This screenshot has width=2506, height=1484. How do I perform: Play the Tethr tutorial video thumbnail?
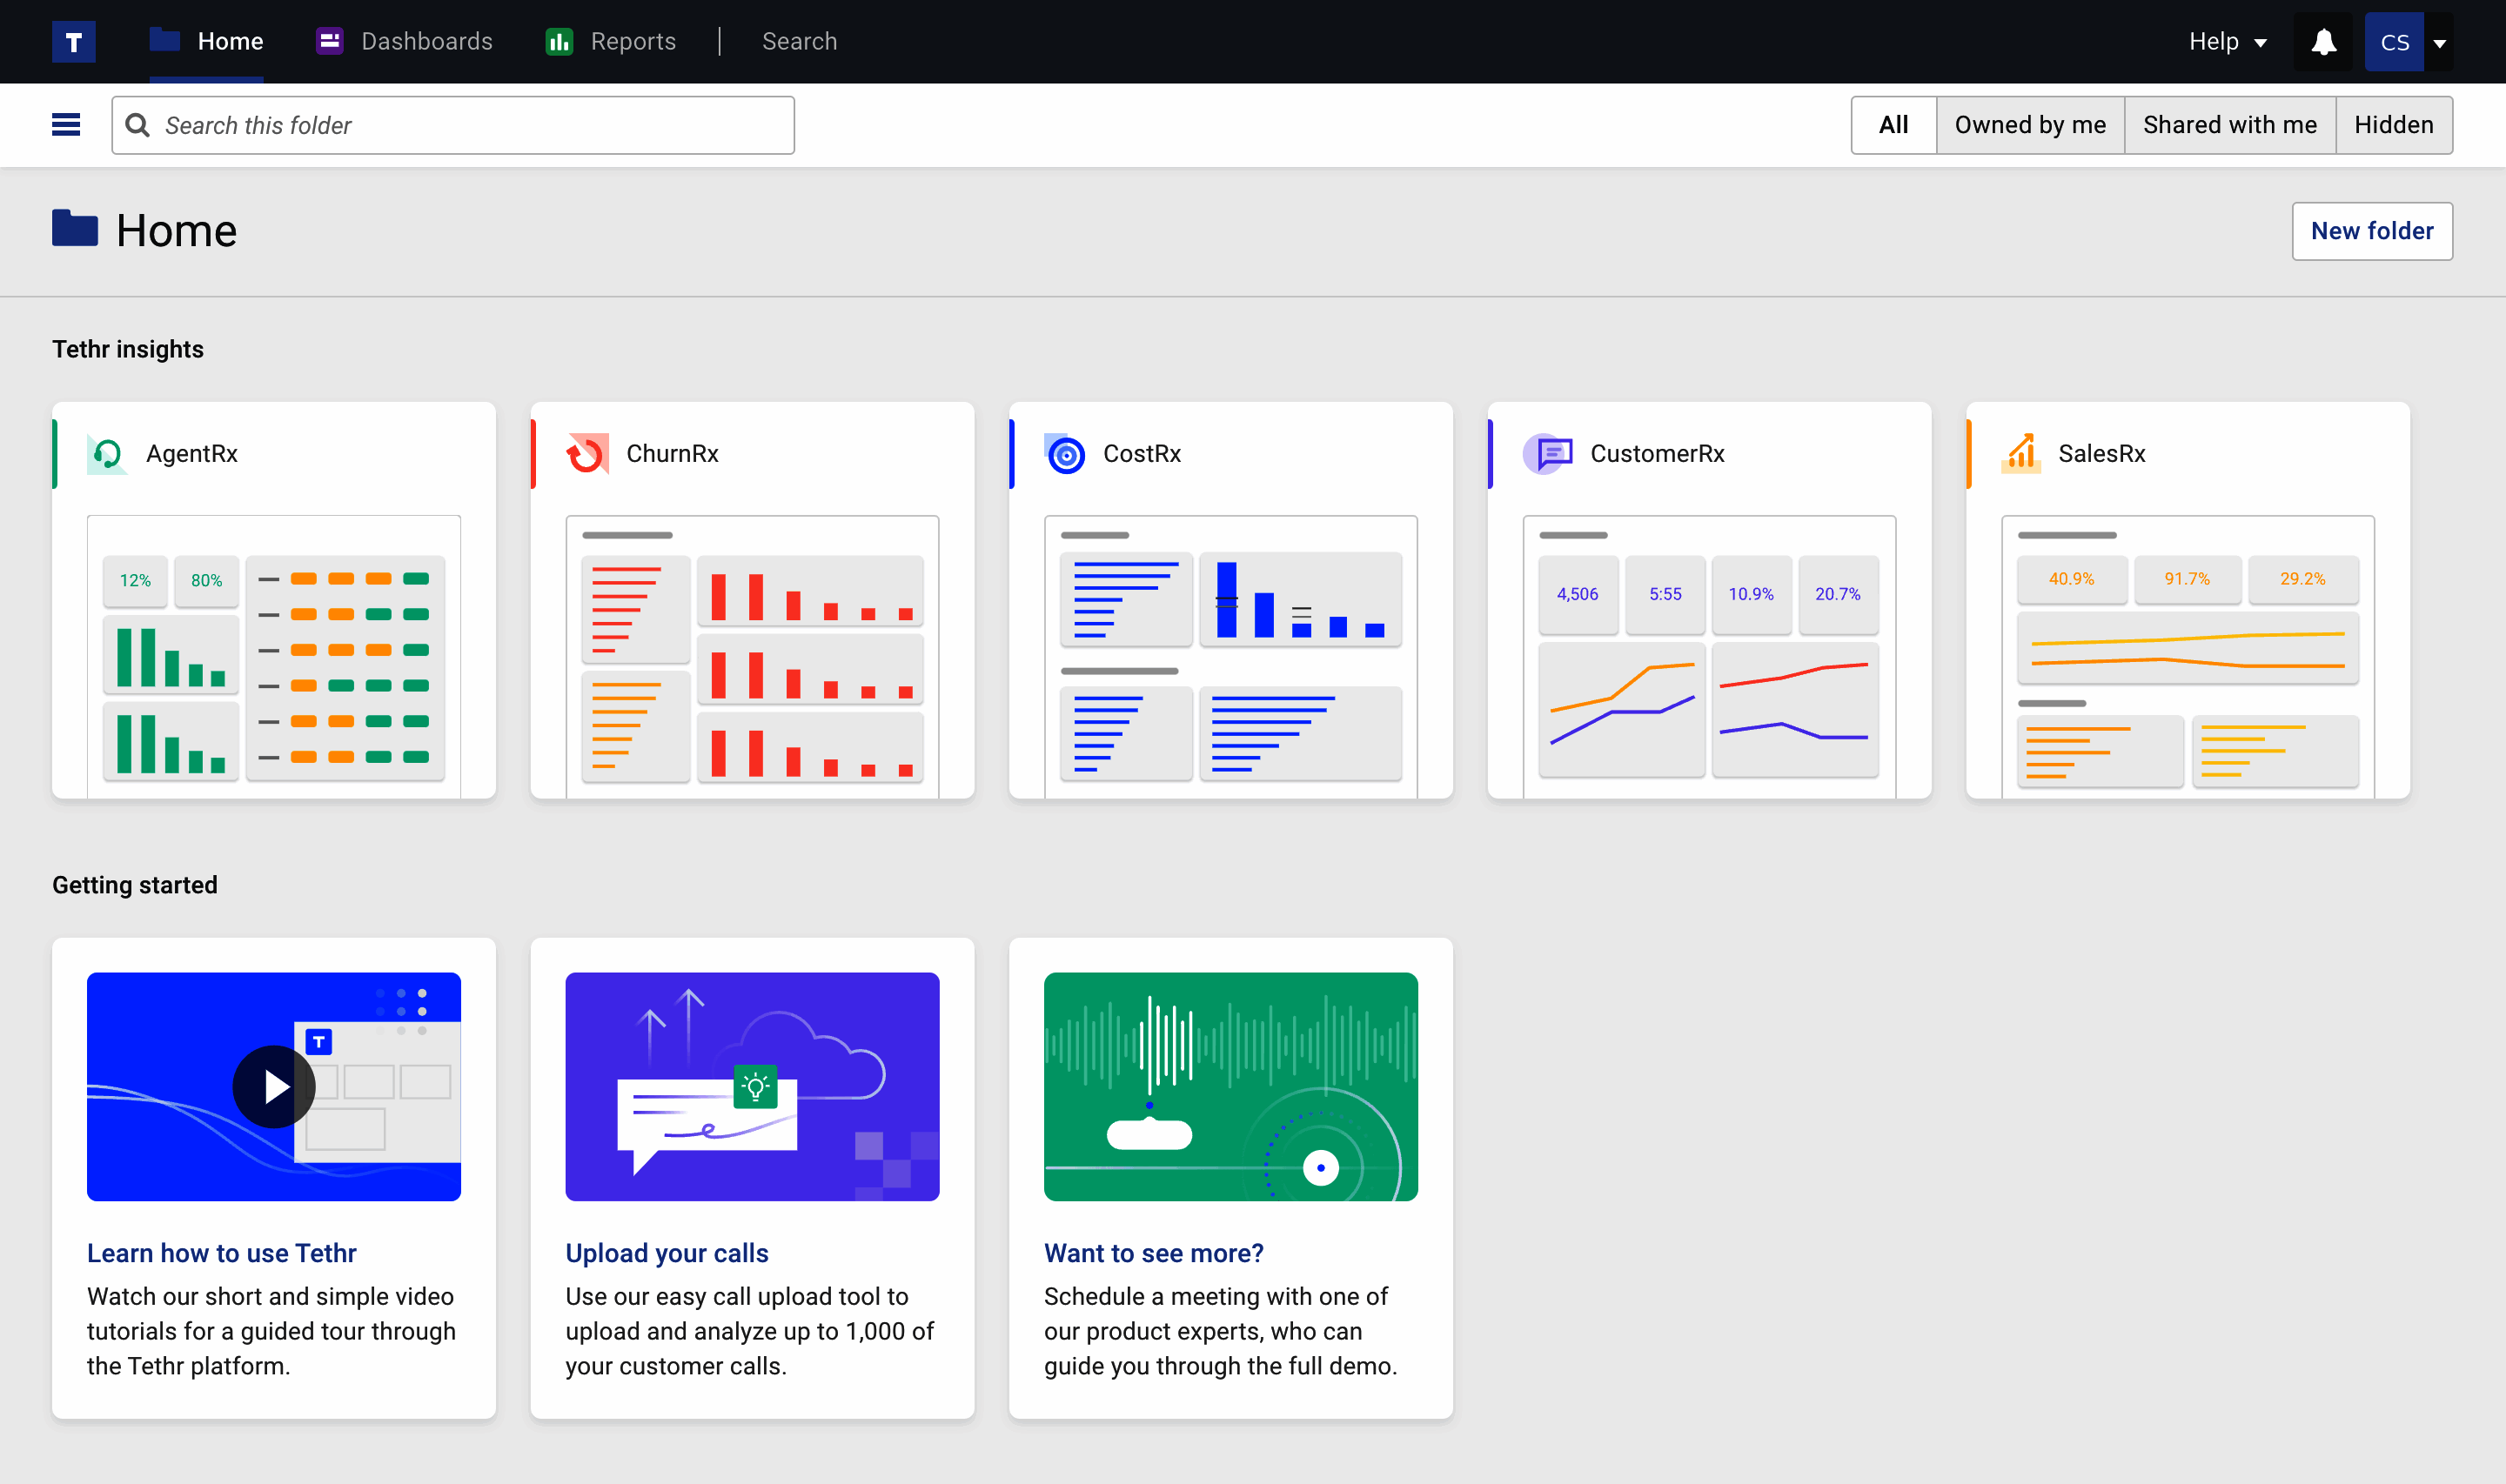[x=273, y=1087]
